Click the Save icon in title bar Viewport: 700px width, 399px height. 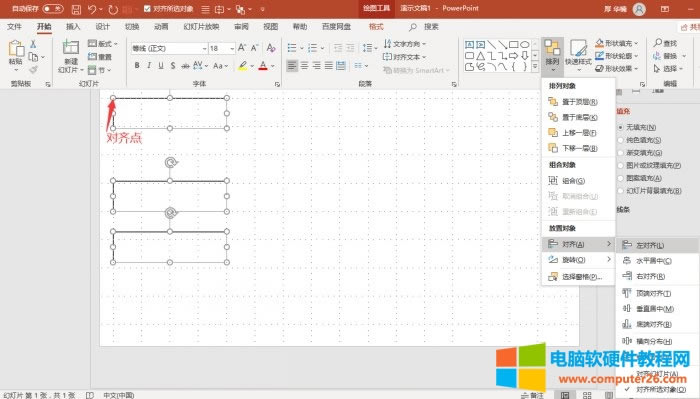[x=76, y=9]
